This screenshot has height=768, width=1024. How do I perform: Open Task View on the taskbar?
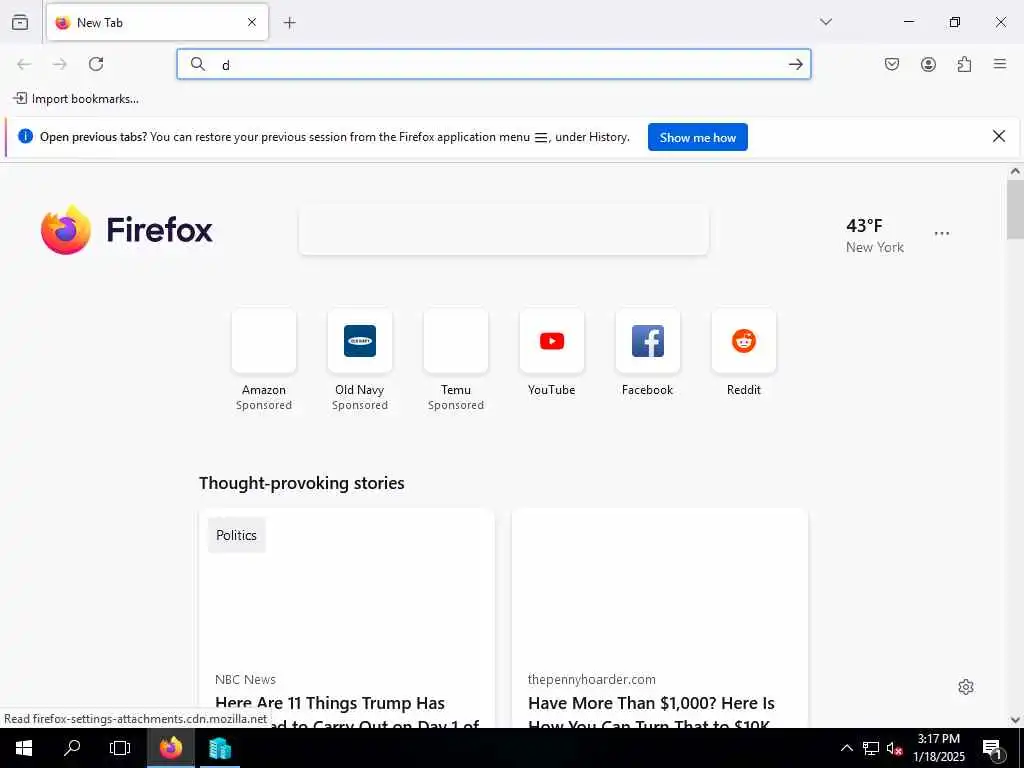coord(120,748)
